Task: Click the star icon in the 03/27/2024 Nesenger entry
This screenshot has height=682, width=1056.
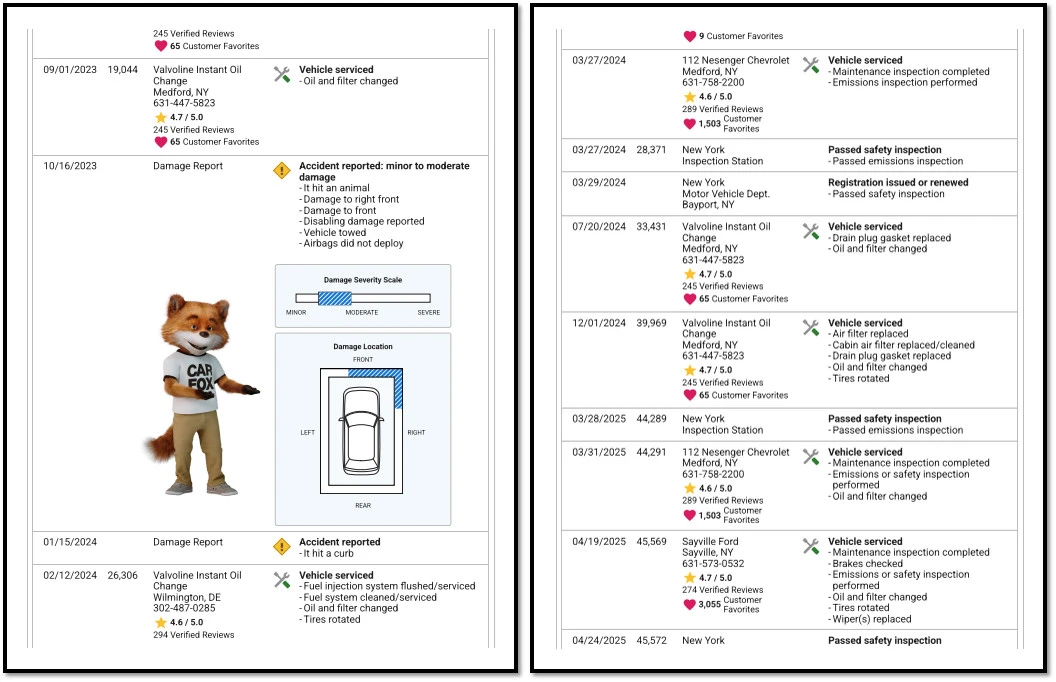Action: (x=690, y=97)
